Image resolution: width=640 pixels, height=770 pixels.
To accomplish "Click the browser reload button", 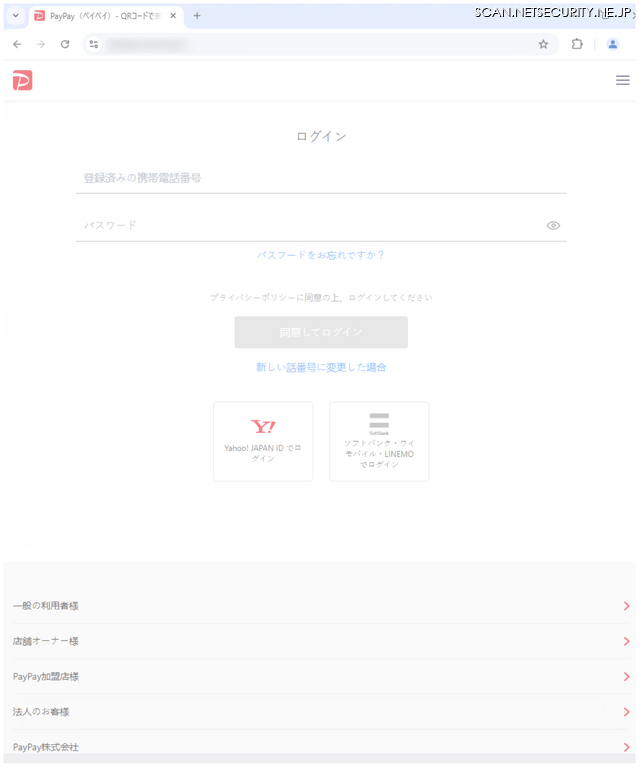I will [65, 44].
